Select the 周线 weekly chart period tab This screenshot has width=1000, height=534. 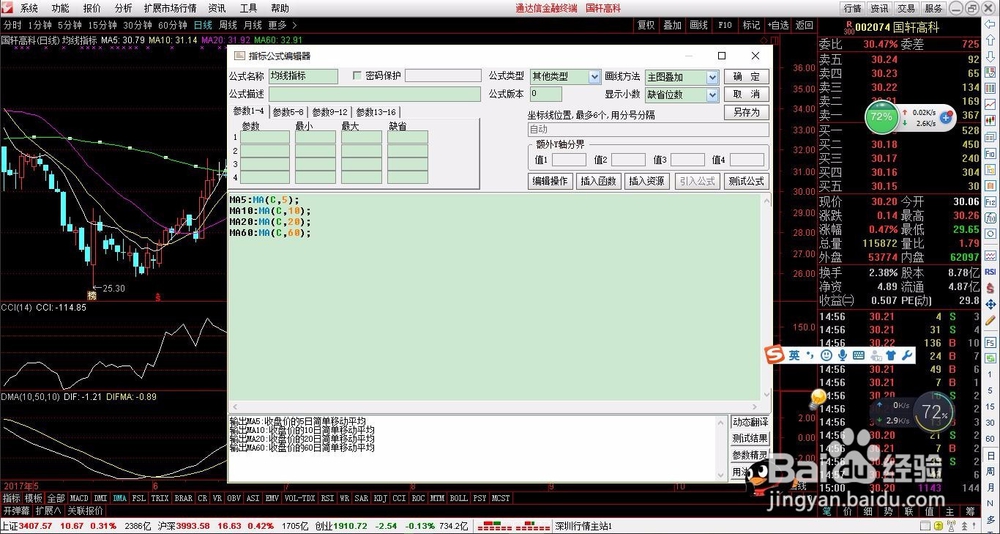tap(228, 26)
